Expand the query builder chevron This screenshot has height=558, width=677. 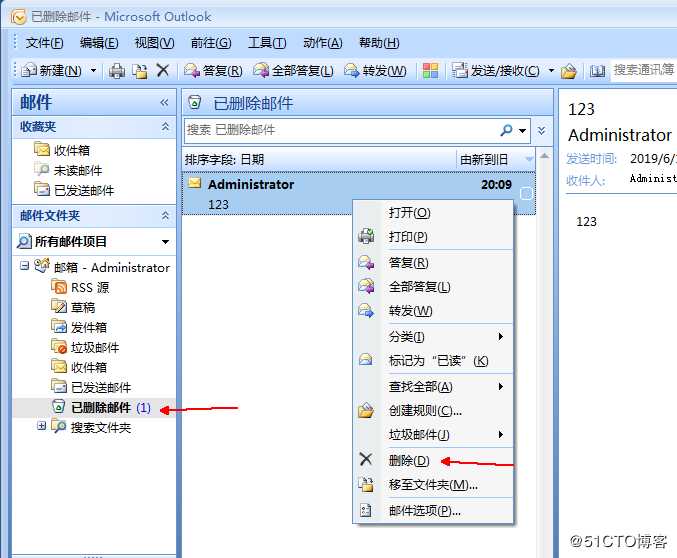click(x=541, y=130)
